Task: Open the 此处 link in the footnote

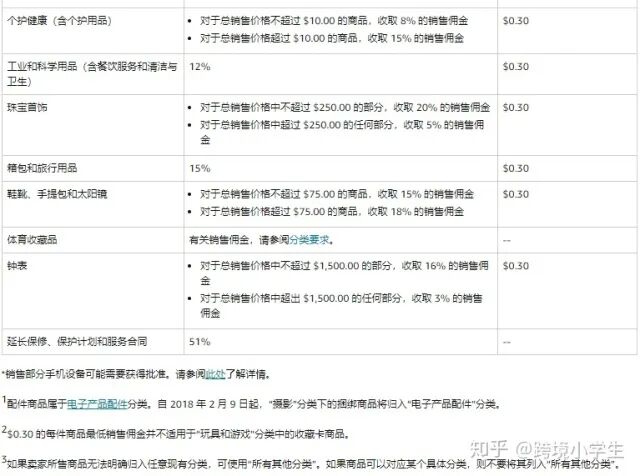Action: [x=215, y=374]
